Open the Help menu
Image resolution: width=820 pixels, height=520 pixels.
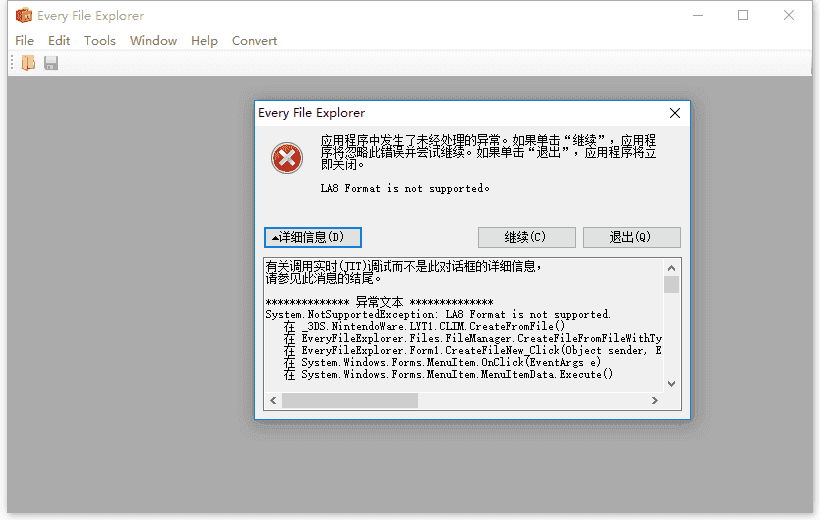(204, 41)
